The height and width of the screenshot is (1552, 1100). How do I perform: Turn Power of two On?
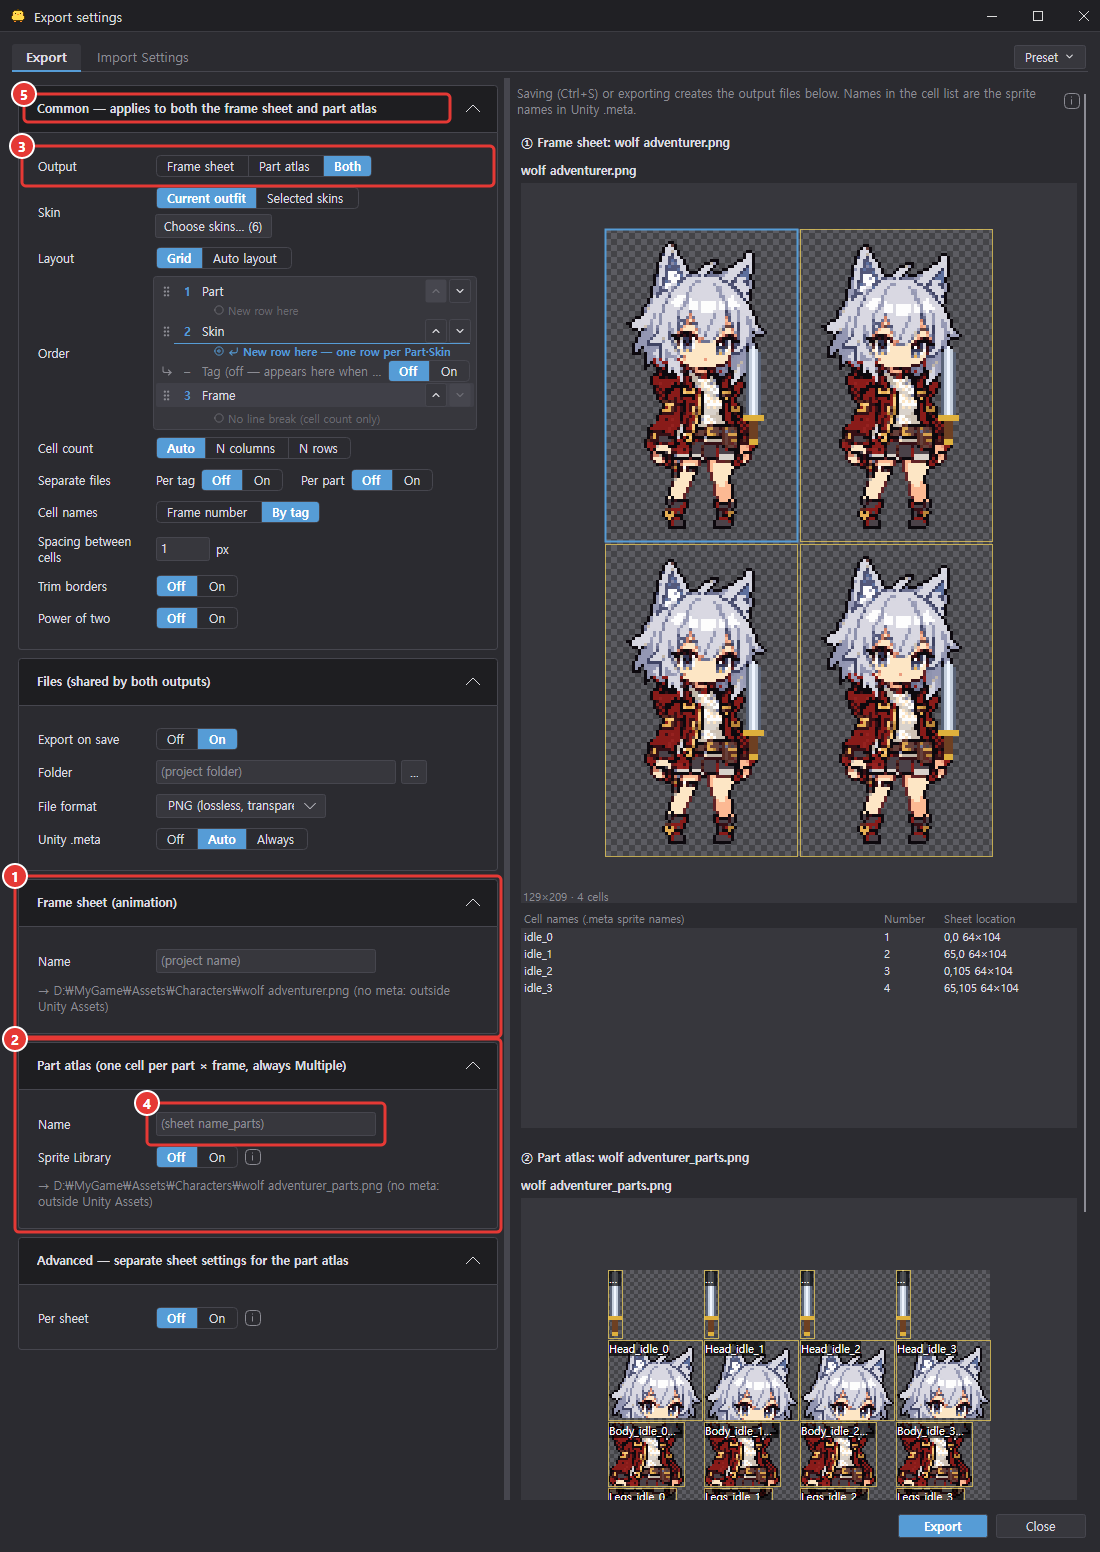(217, 618)
